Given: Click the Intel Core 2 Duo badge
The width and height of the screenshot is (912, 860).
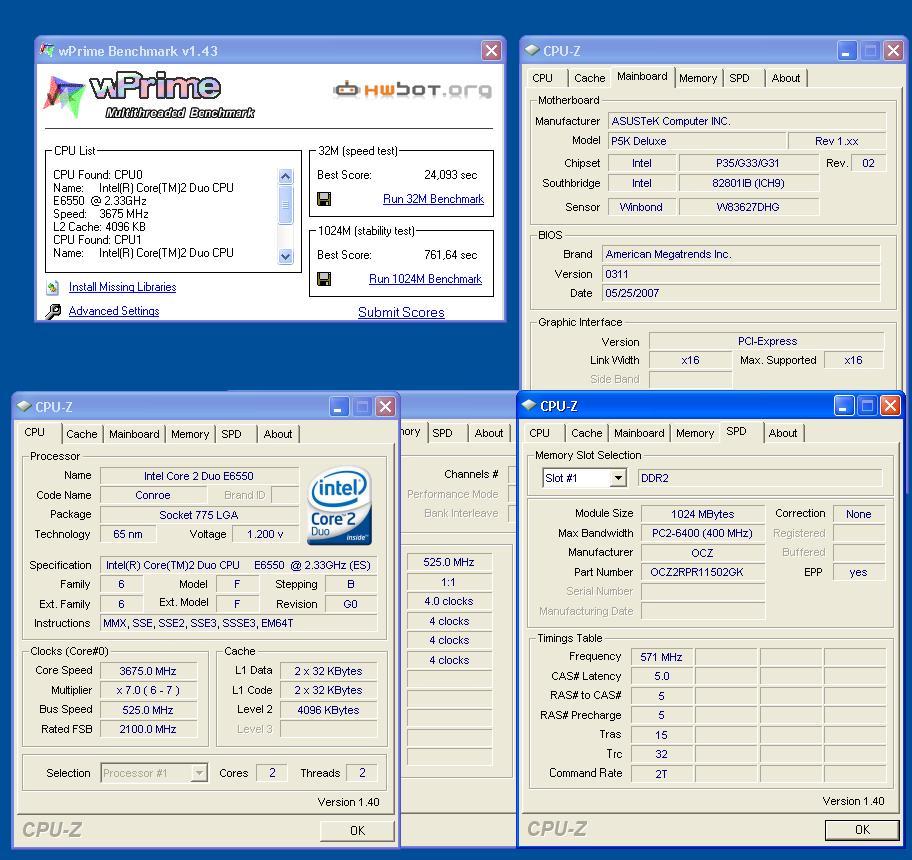Looking at the screenshot, I should [x=340, y=506].
